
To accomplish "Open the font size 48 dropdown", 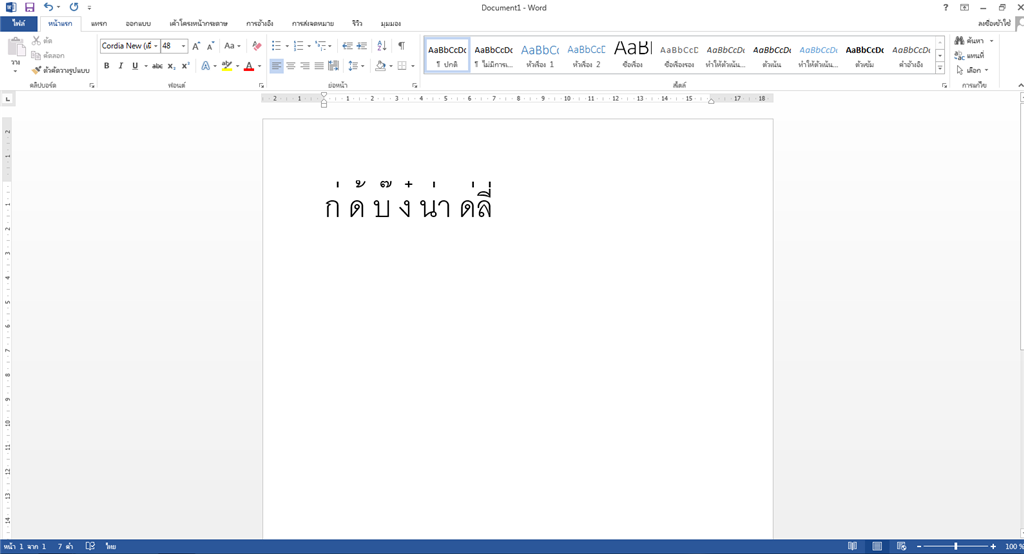I will 184,46.
